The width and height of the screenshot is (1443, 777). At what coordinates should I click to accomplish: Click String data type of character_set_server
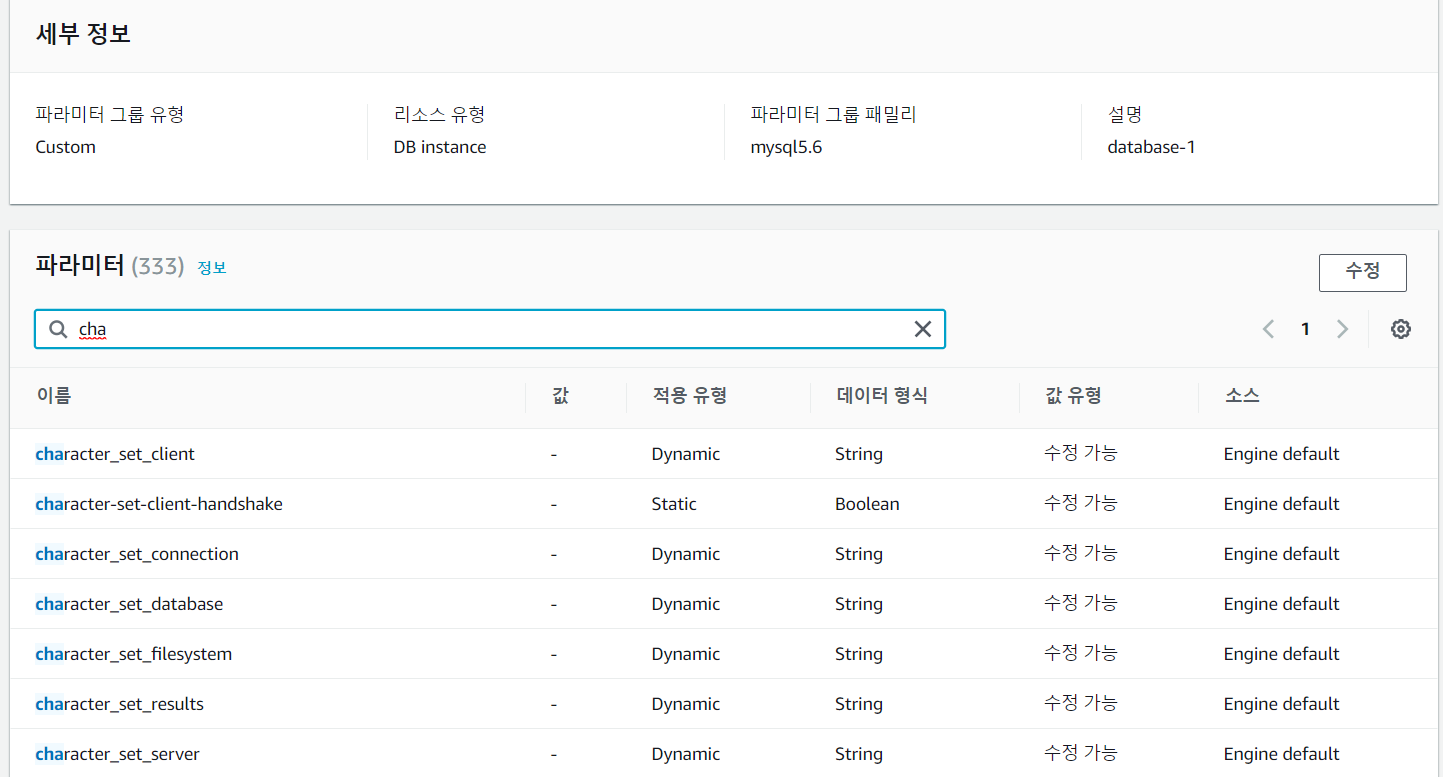pos(859,754)
